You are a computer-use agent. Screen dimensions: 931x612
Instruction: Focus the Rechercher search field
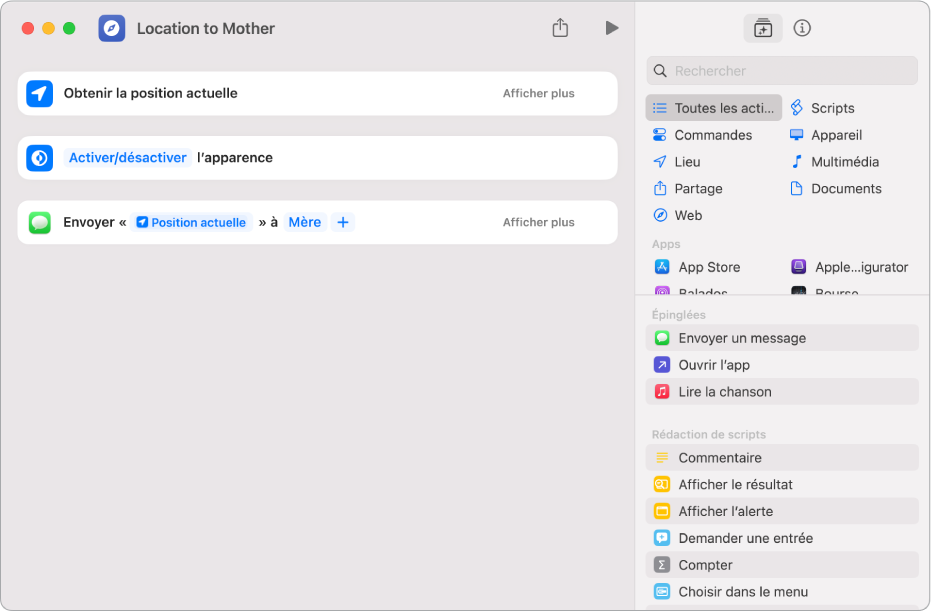point(782,71)
